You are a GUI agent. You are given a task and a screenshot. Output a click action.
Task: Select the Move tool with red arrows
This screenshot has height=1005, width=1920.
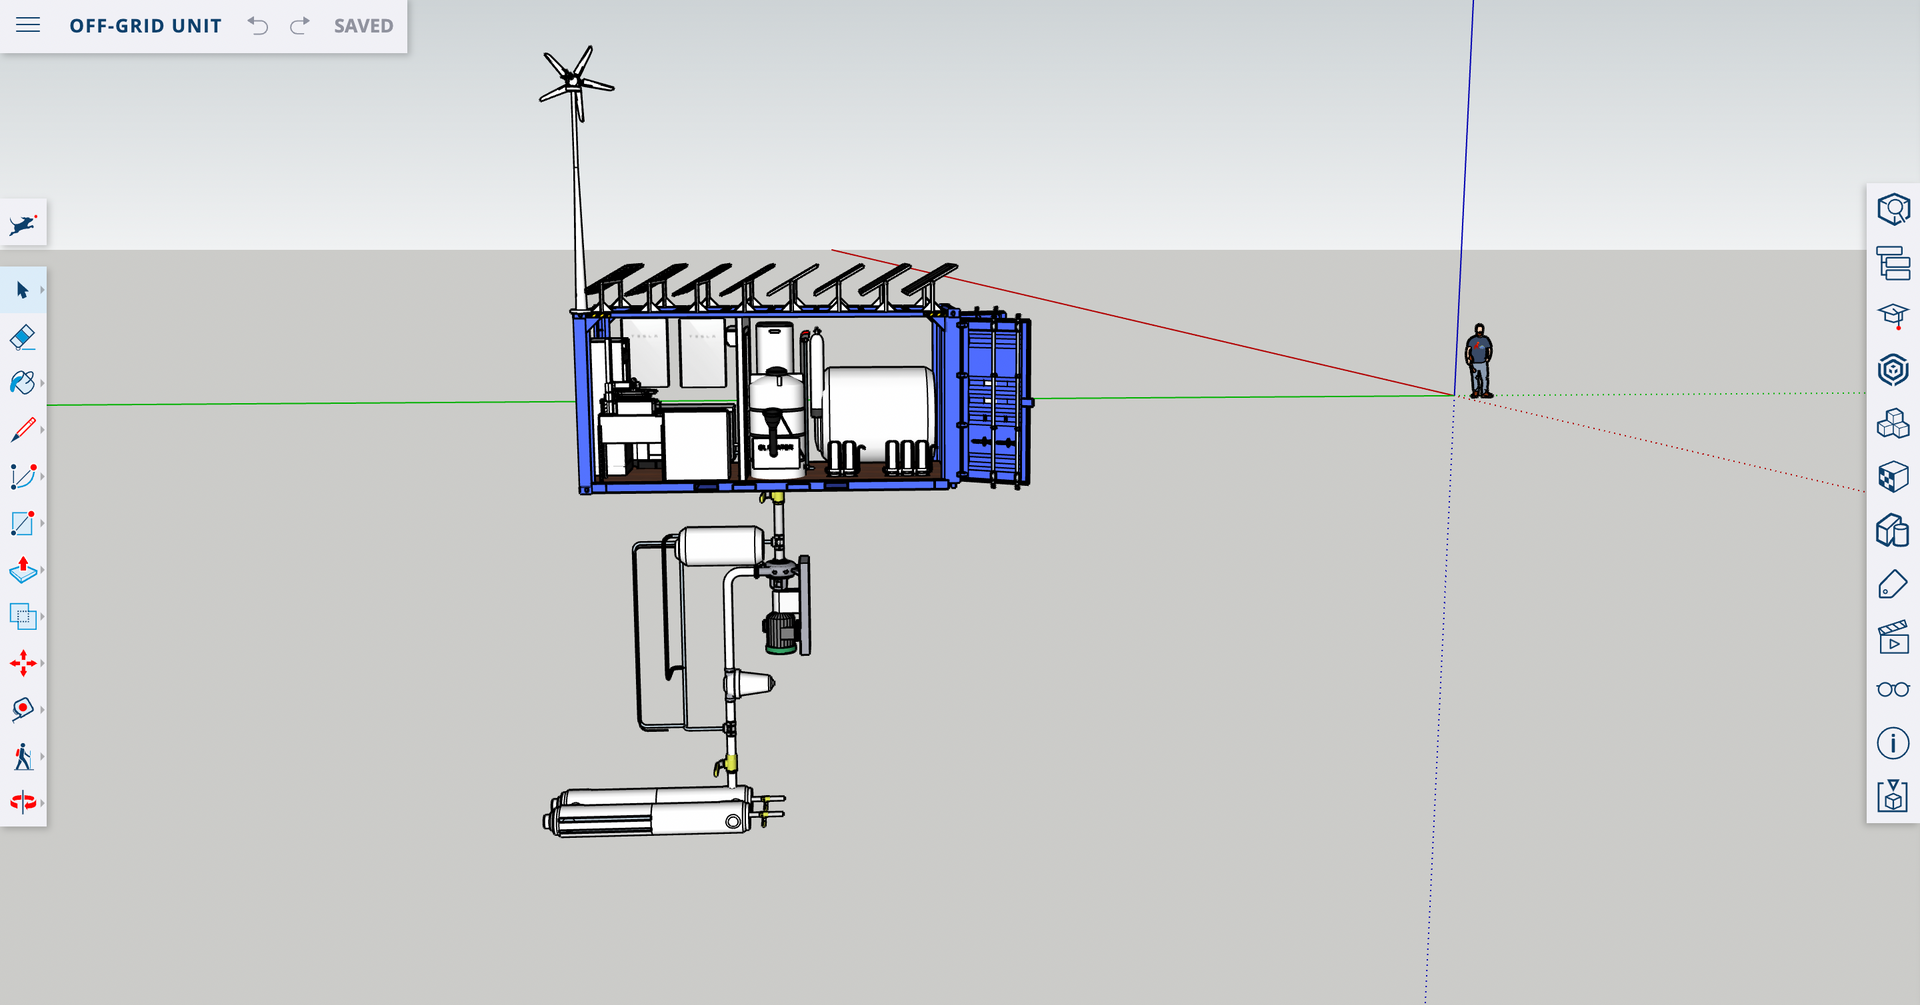23,663
